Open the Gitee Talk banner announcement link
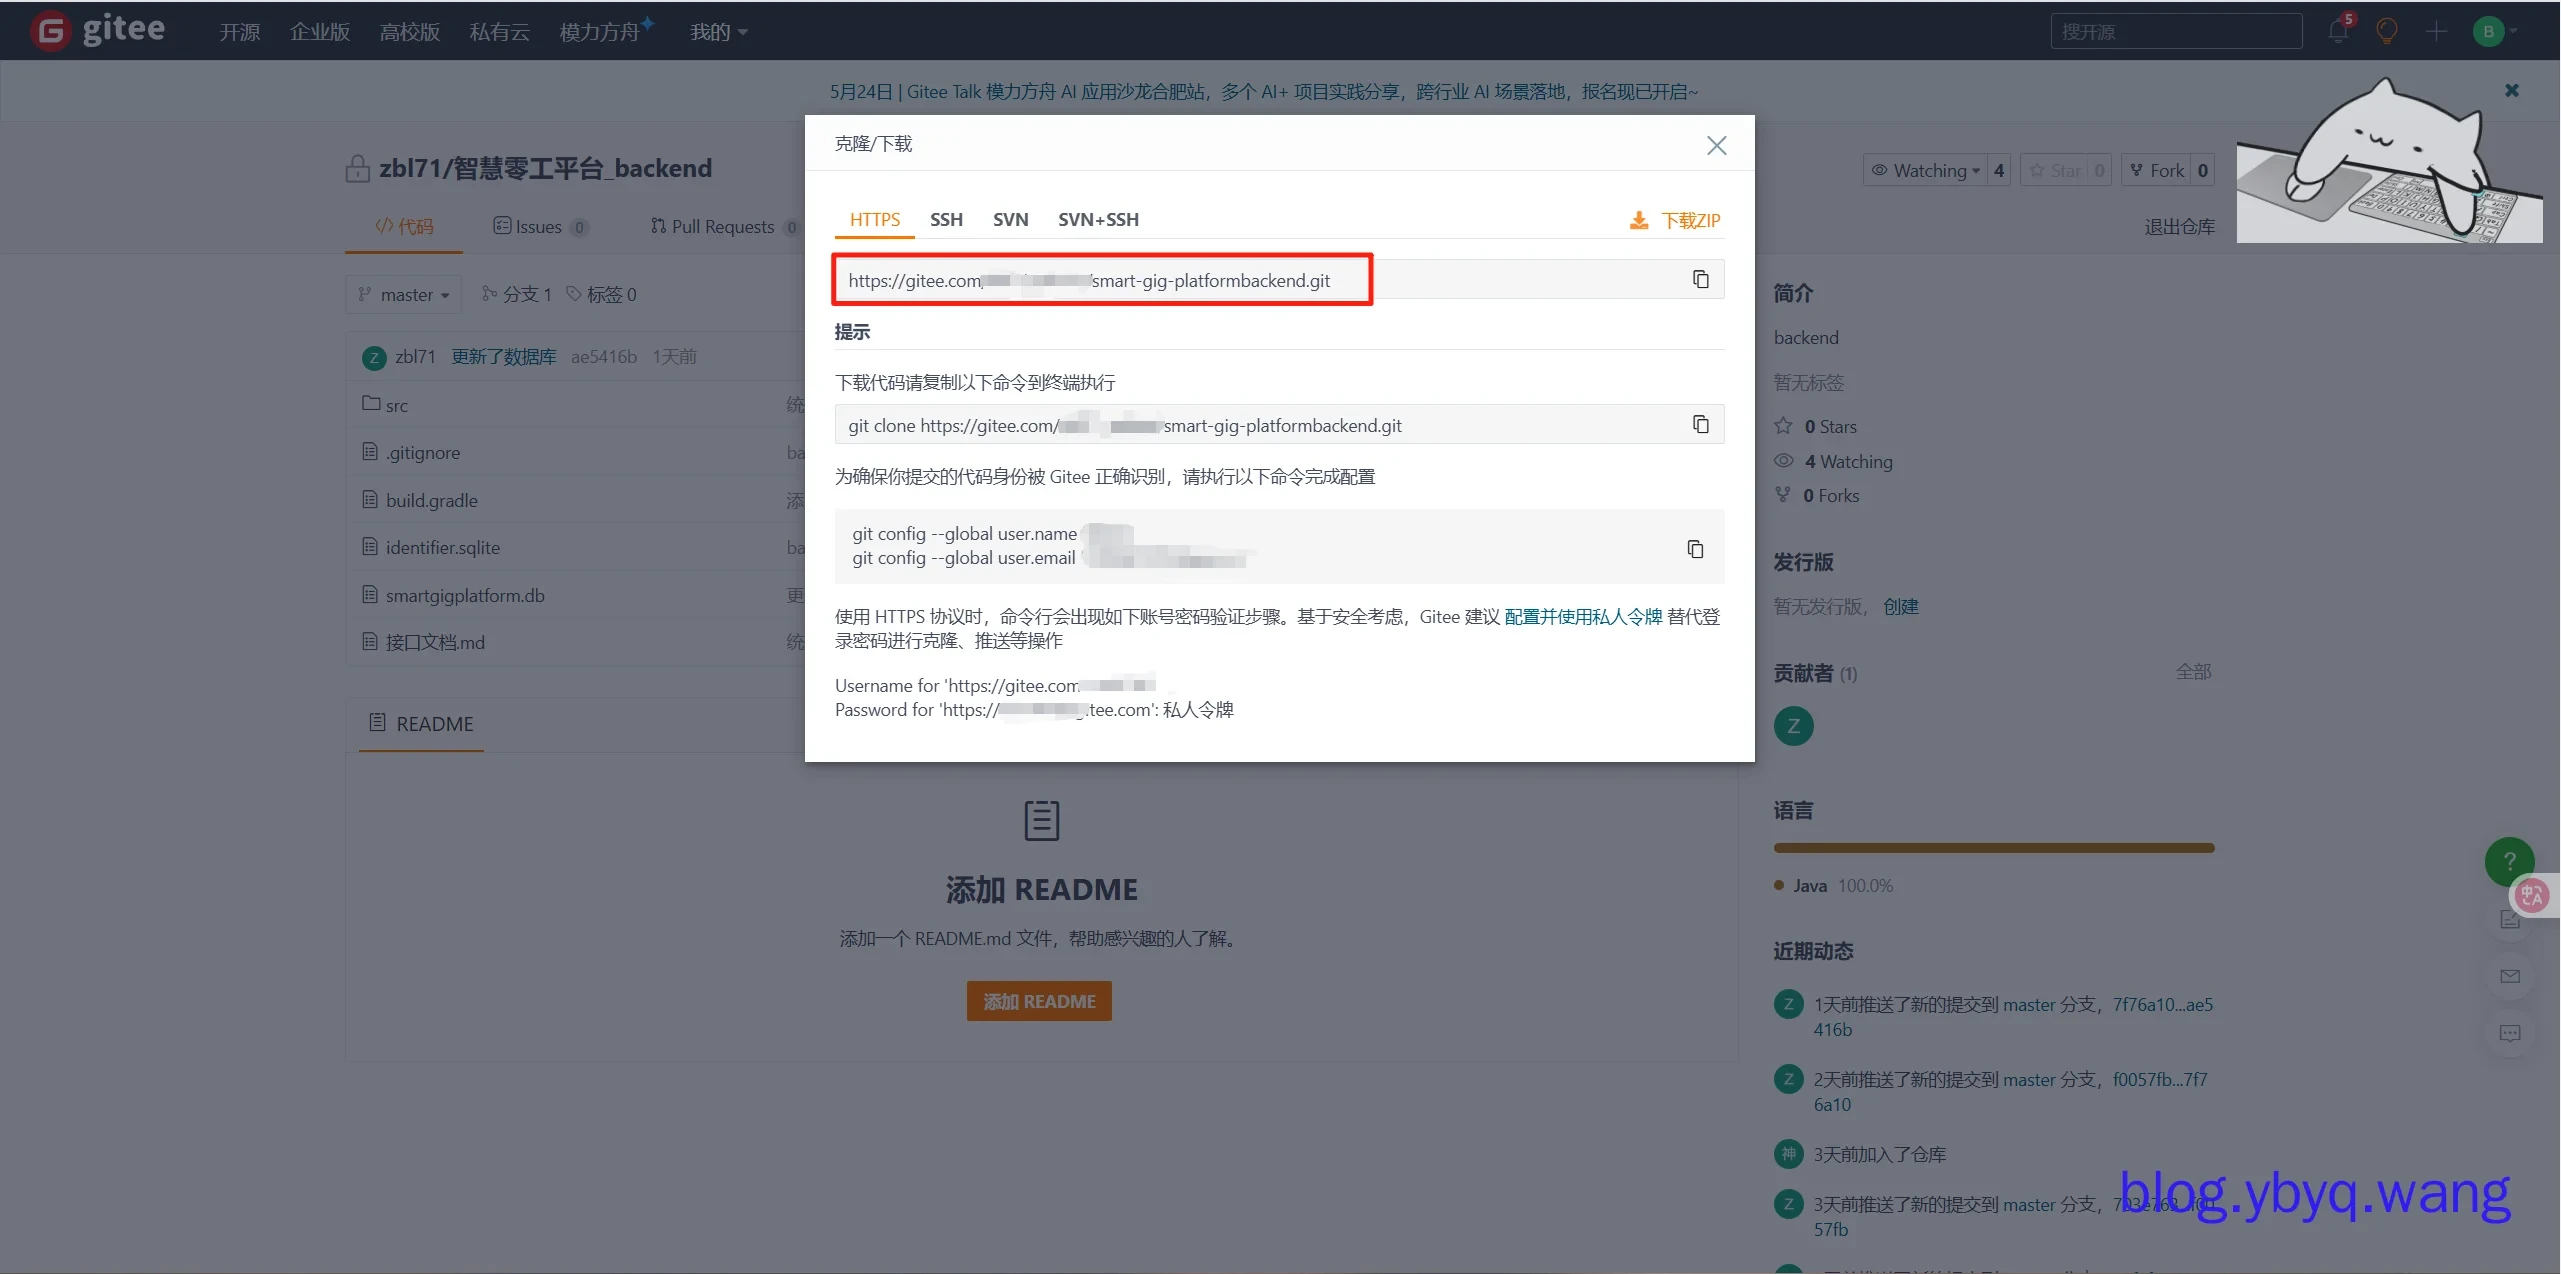 [x=1263, y=91]
